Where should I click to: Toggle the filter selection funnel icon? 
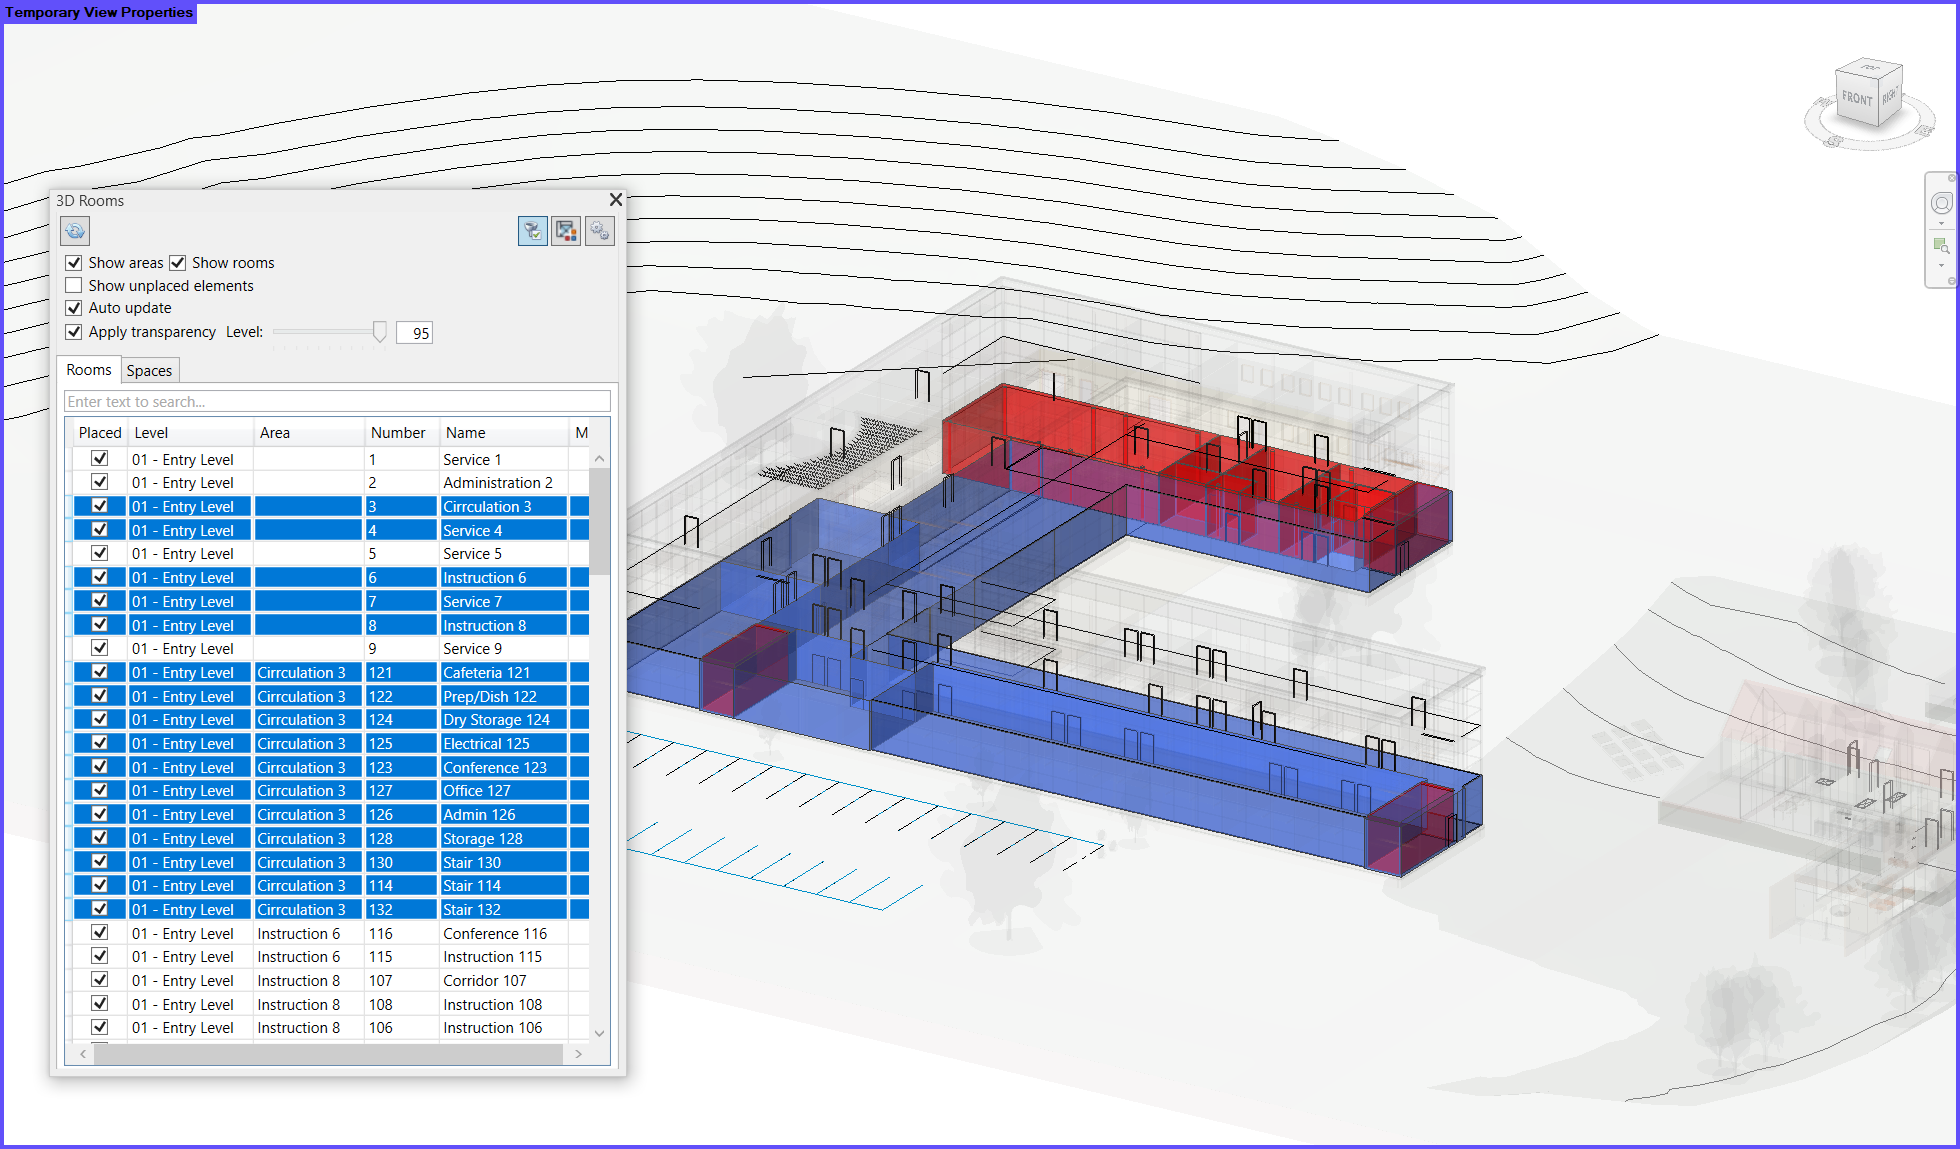pos(532,231)
